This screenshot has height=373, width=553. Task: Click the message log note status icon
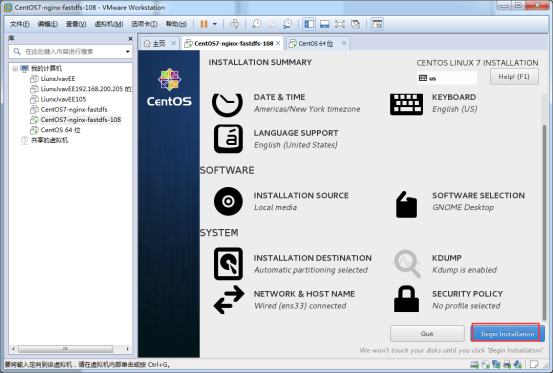534,364
